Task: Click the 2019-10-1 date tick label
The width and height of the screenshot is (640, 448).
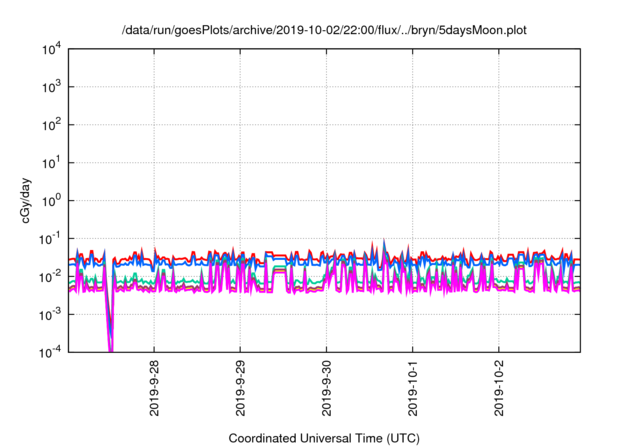Action: pos(413,388)
